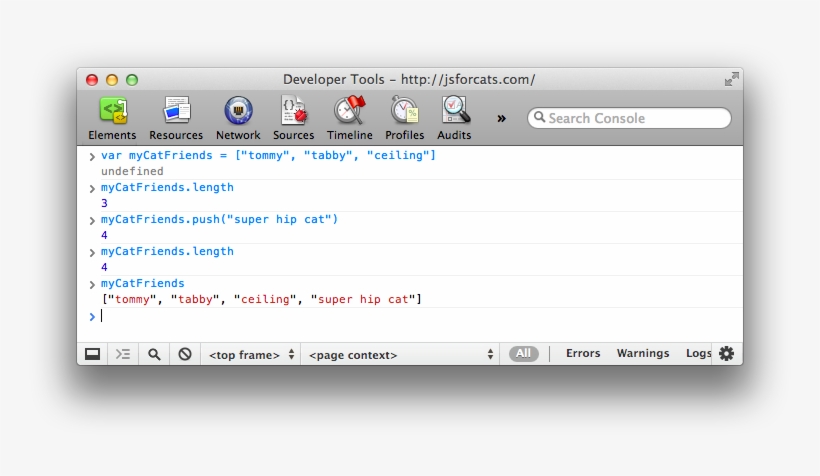The height and width of the screenshot is (476, 820).
Task: Open the <top frame> dropdown
Action: (251, 355)
